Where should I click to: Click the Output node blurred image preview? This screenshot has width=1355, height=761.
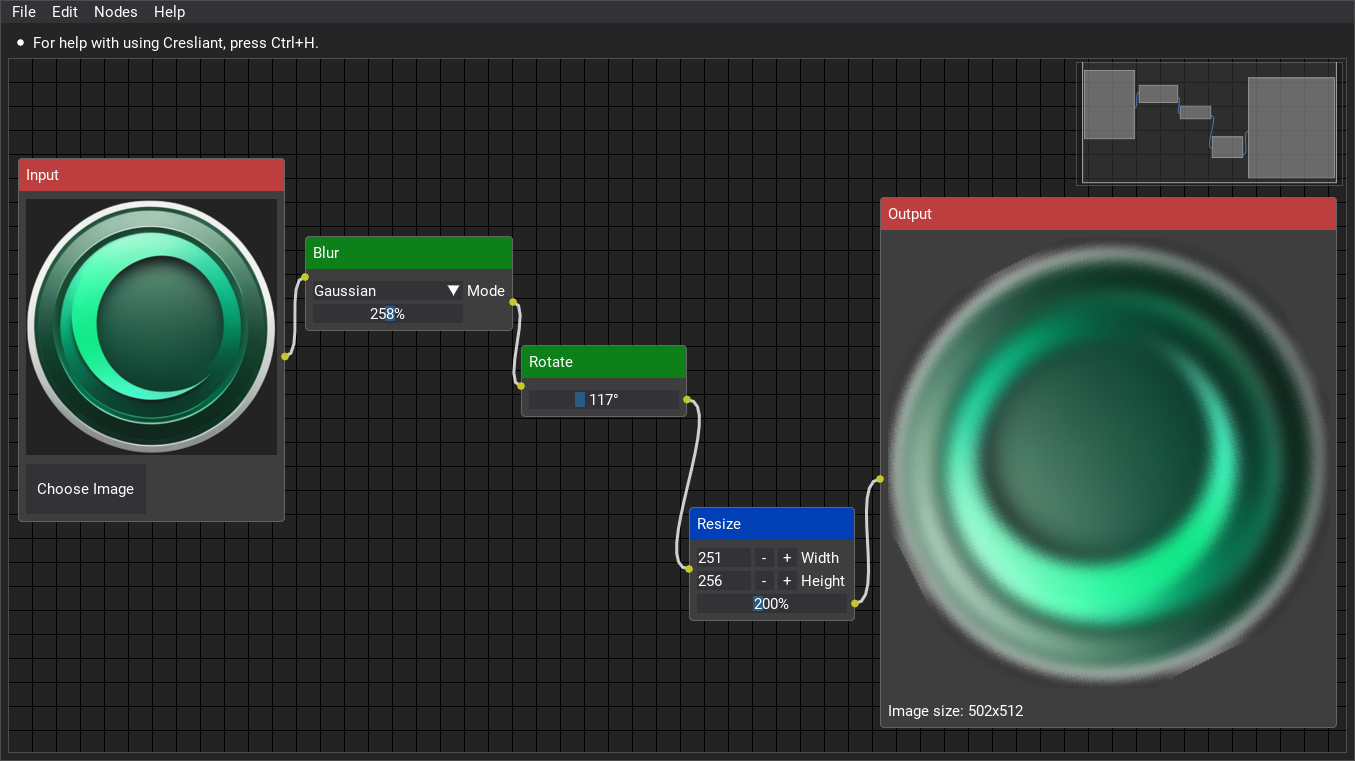[1108, 463]
